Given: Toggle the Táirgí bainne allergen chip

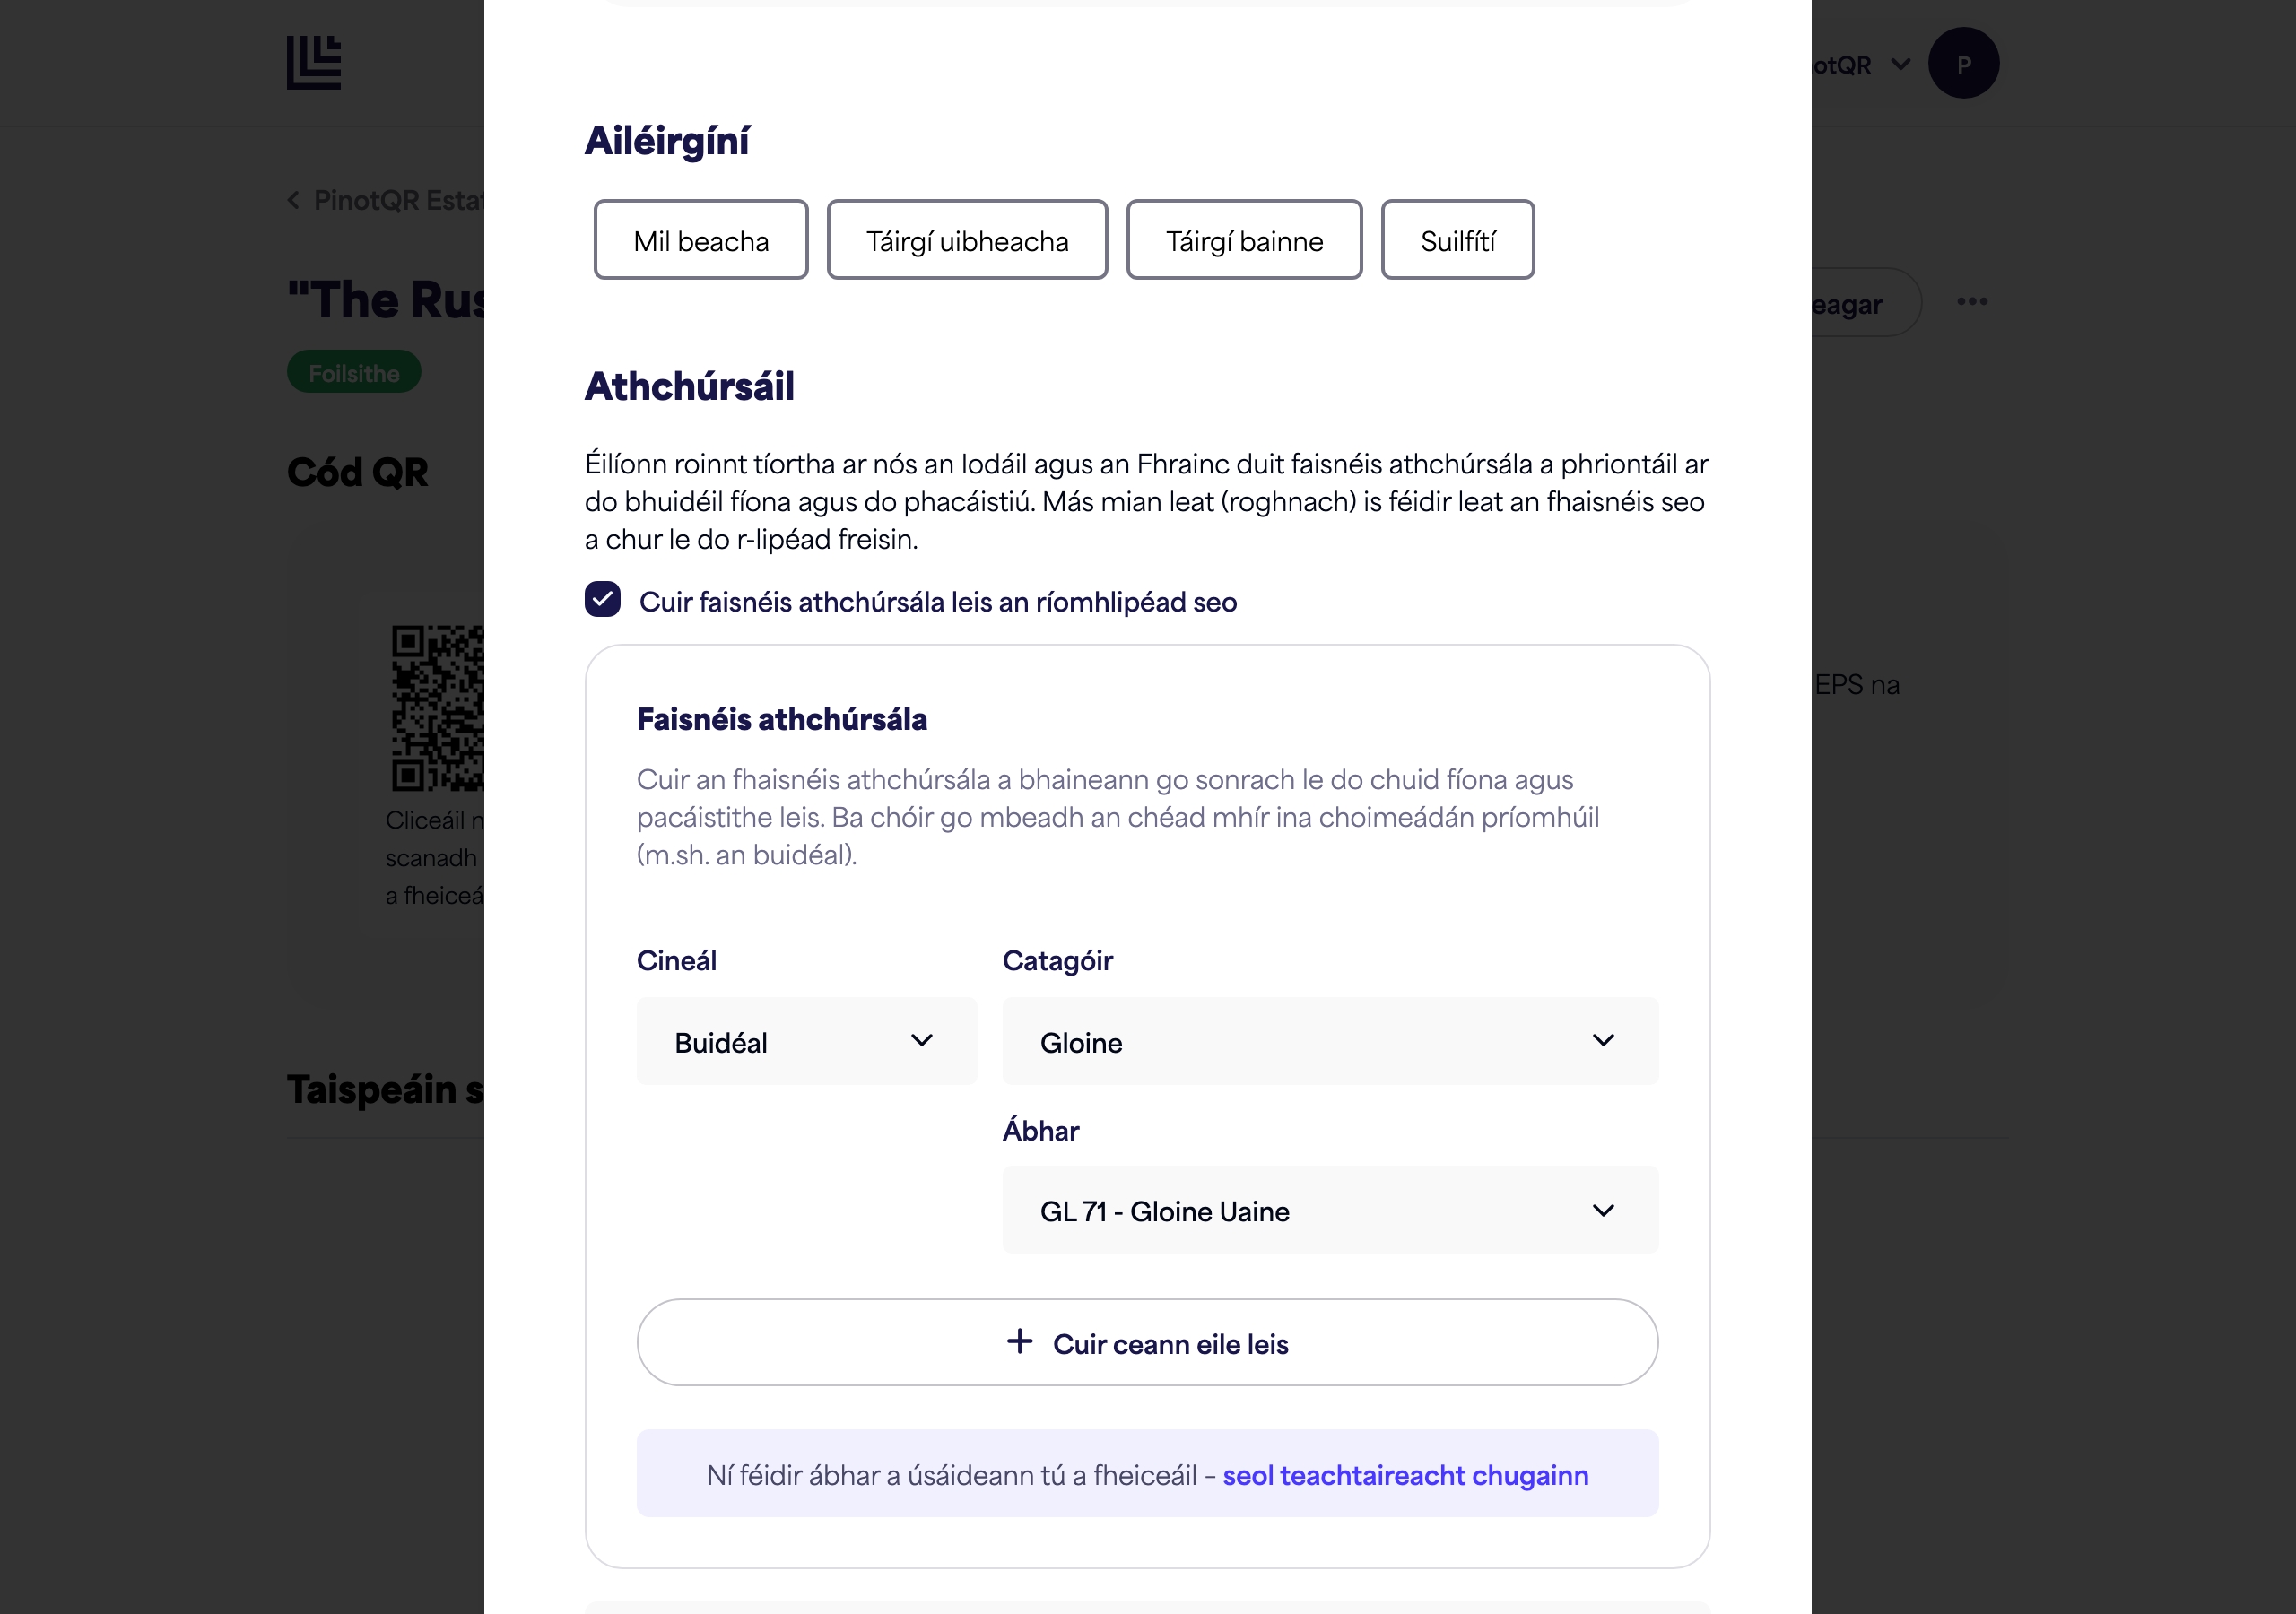Looking at the screenshot, I should pyautogui.click(x=1244, y=240).
